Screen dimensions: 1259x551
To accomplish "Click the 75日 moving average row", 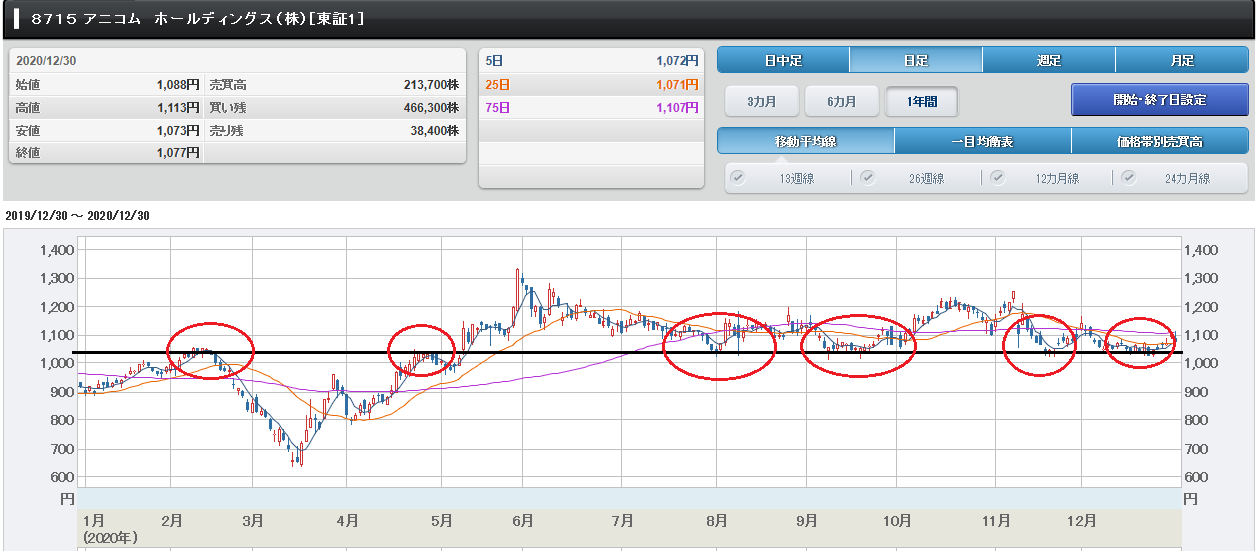I will 592,107.
